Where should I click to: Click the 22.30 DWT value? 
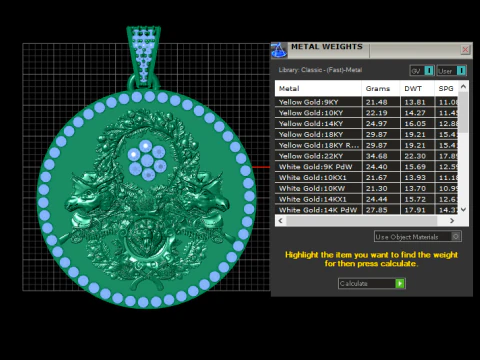[415, 156]
